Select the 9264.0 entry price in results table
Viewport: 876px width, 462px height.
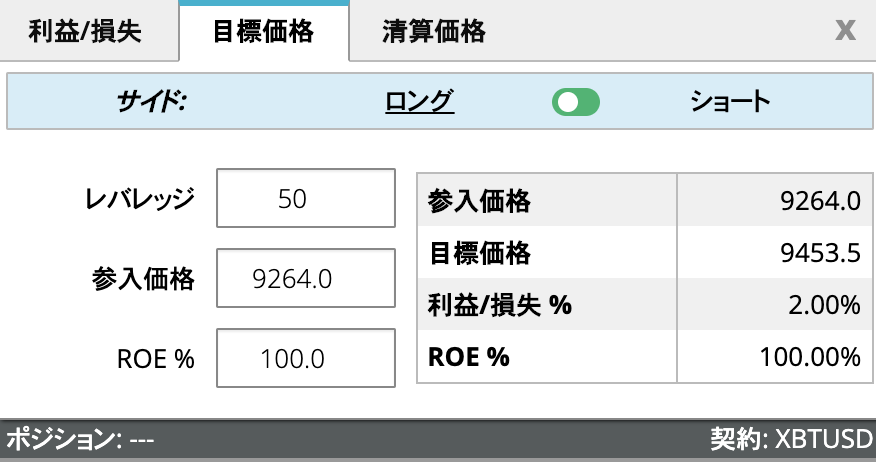[x=820, y=202]
